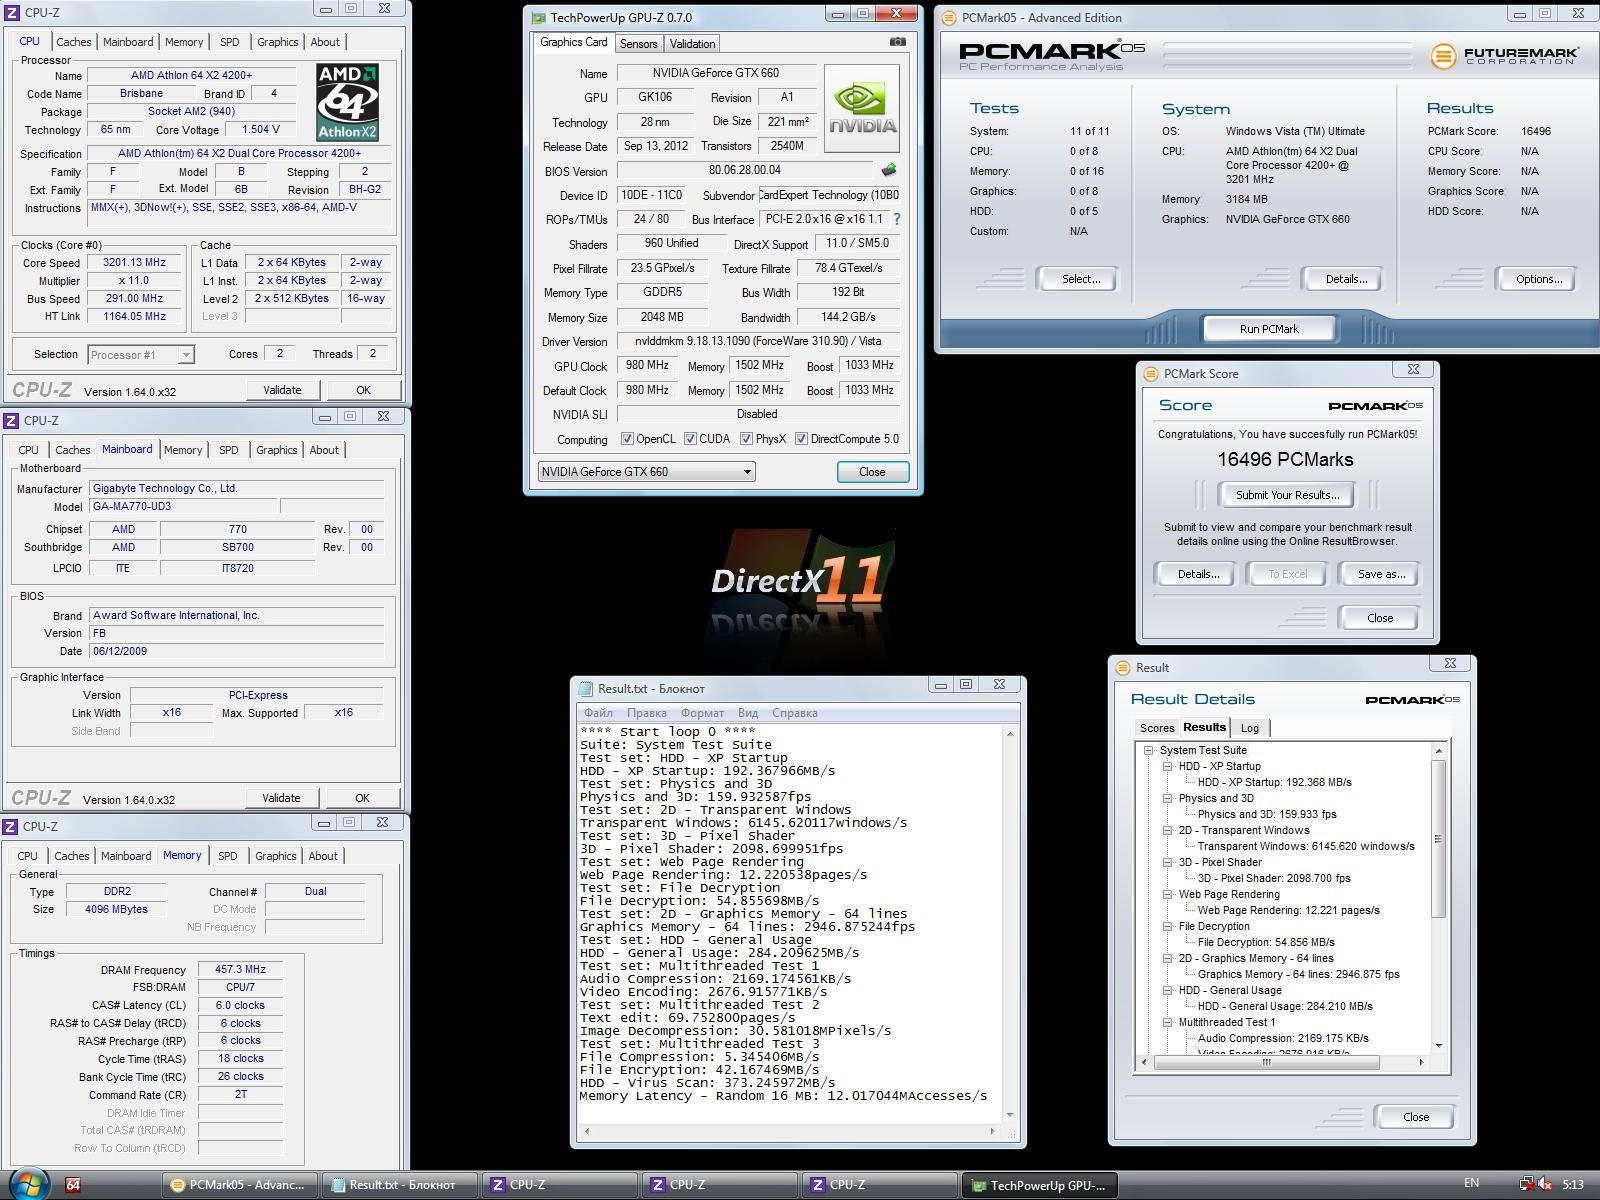Collapse the HDD - XP Startup node
Image resolution: width=1600 pixels, height=1200 pixels.
[1167, 766]
